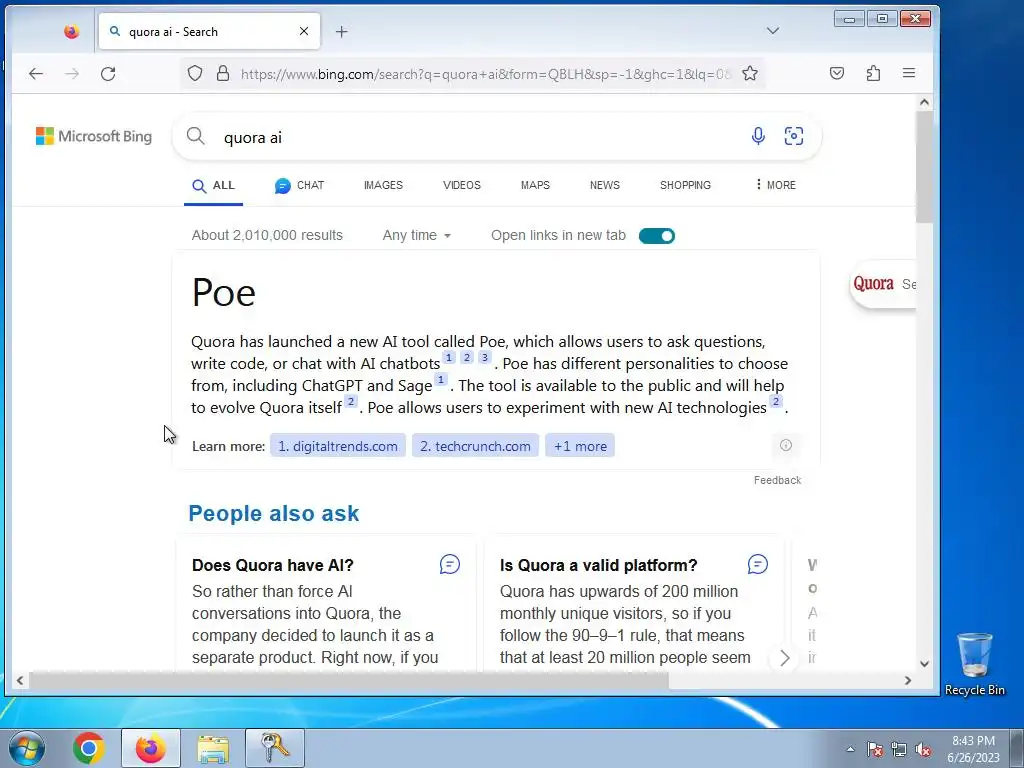The height and width of the screenshot is (768, 1024).
Task: Open the Pocket save icon
Action: [x=837, y=73]
